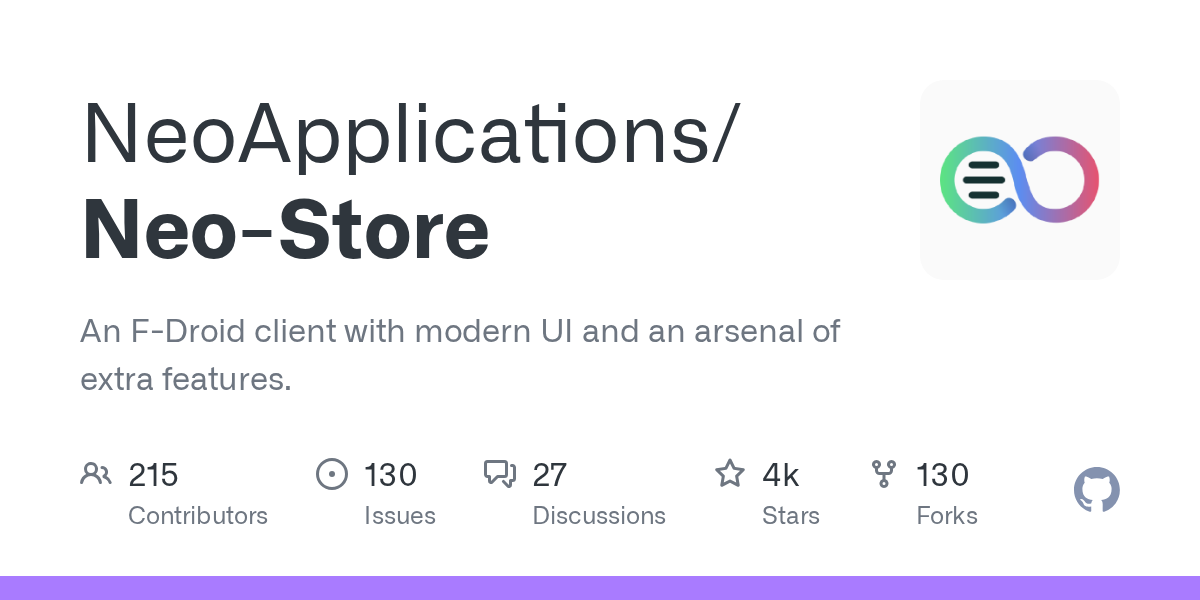Open the Neo-Store repository title

pyautogui.click(x=286, y=230)
